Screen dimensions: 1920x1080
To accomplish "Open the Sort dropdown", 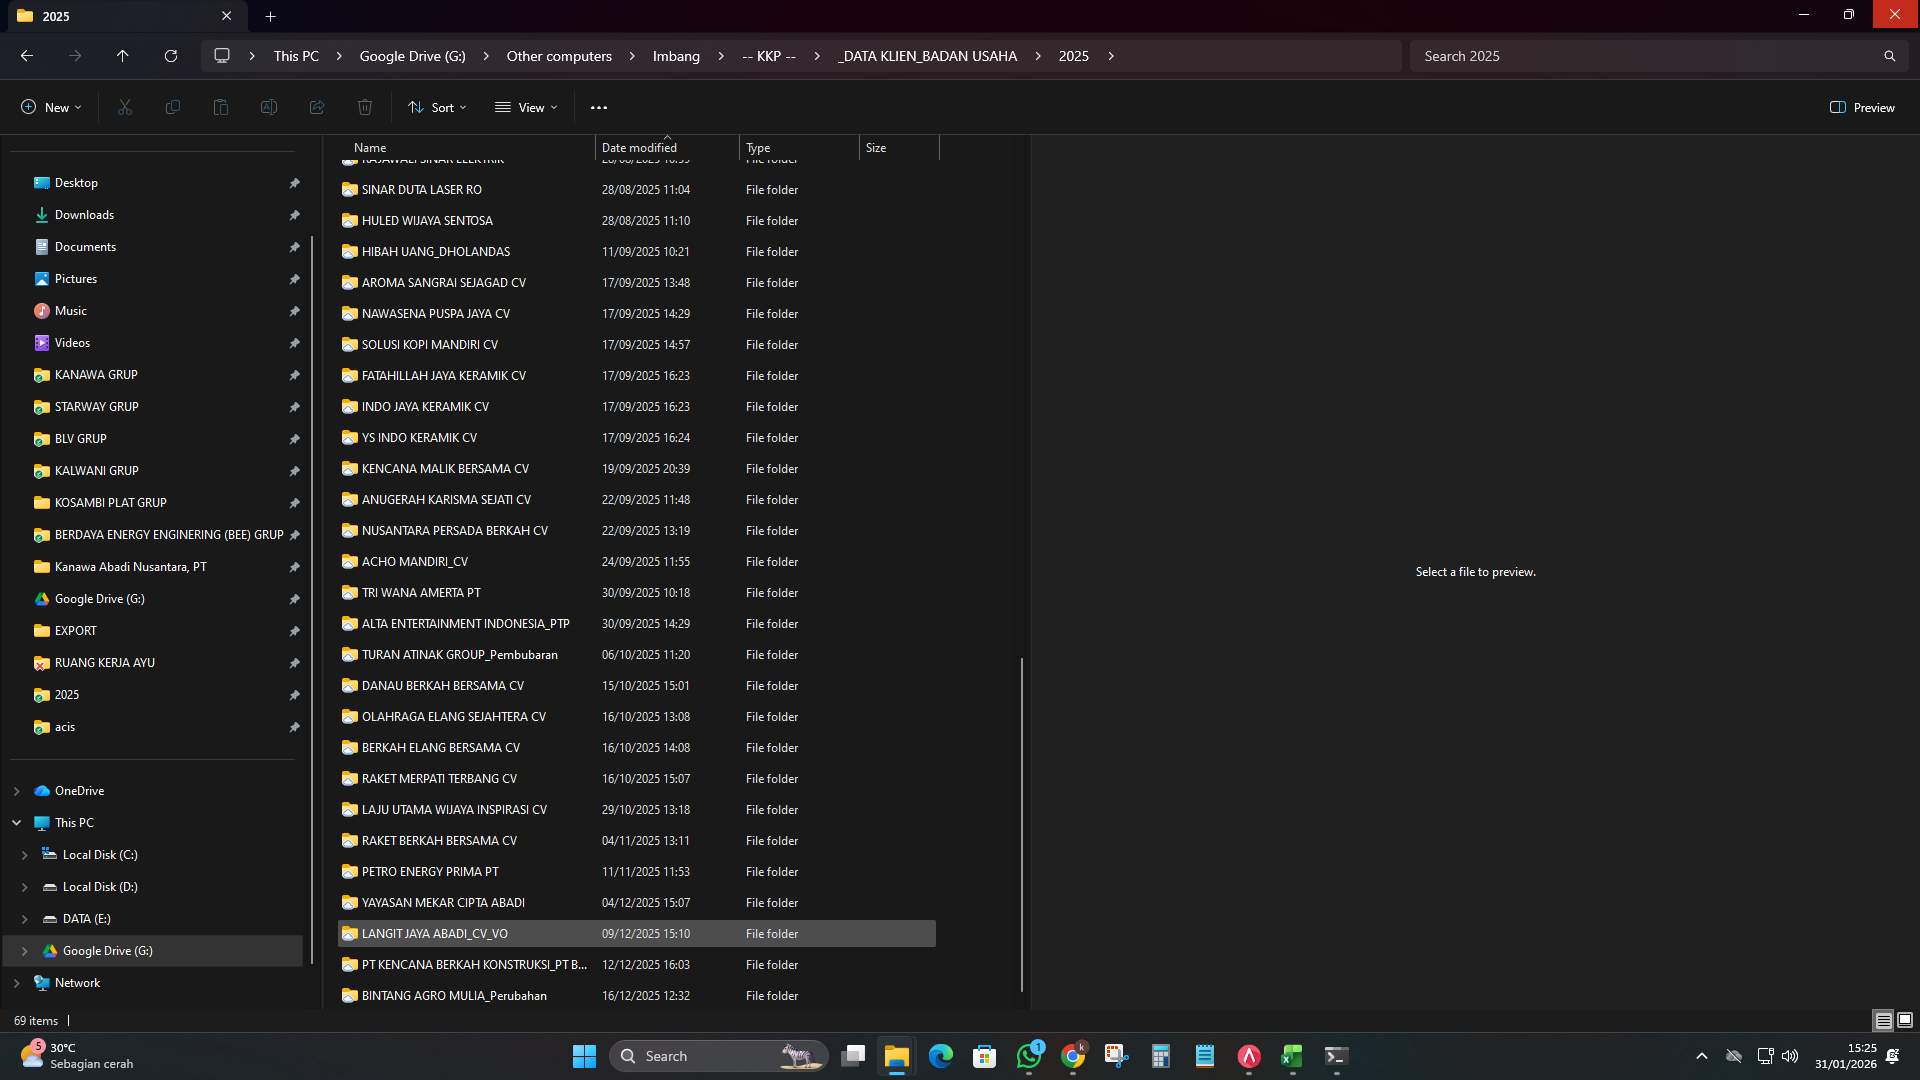I will [437, 107].
